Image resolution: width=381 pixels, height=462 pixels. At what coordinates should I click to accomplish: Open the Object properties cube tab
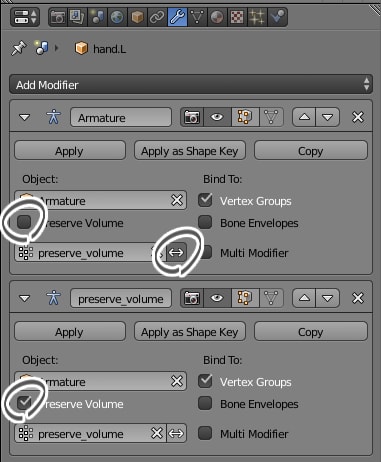(x=137, y=17)
